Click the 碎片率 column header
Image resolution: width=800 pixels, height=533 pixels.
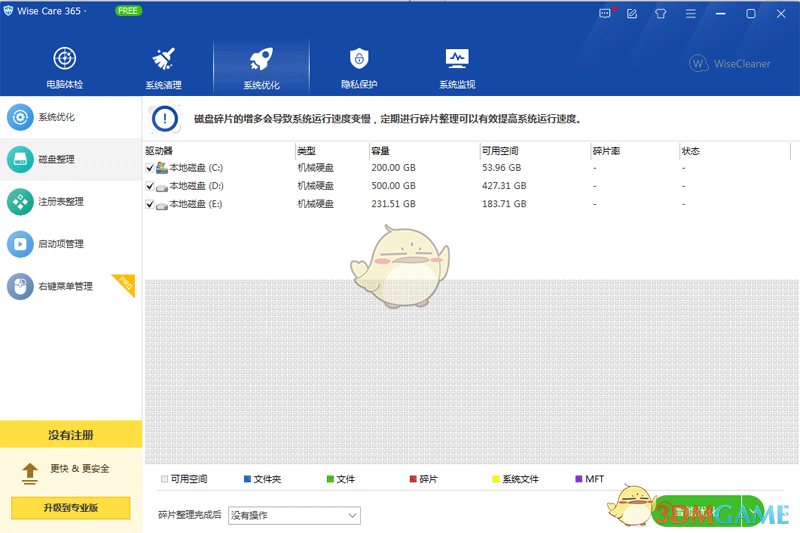(x=606, y=151)
